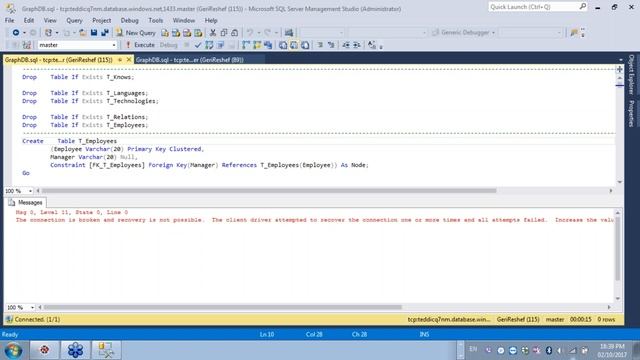Open the Object Explorer side panel
The image size is (640, 360).
(631, 74)
